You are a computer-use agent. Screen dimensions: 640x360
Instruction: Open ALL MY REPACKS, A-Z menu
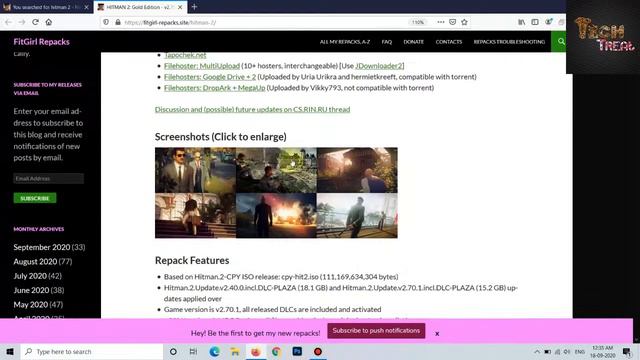coord(345,42)
